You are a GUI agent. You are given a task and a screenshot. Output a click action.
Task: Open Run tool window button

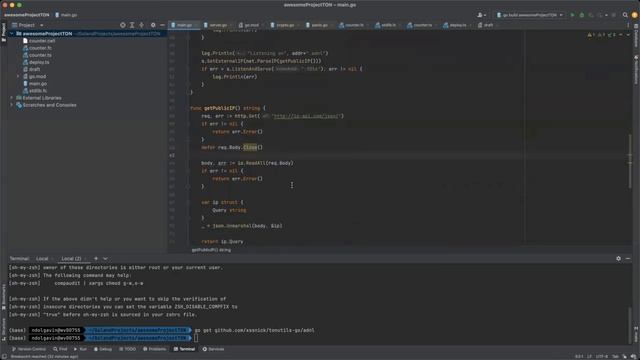(x=80, y=349)
